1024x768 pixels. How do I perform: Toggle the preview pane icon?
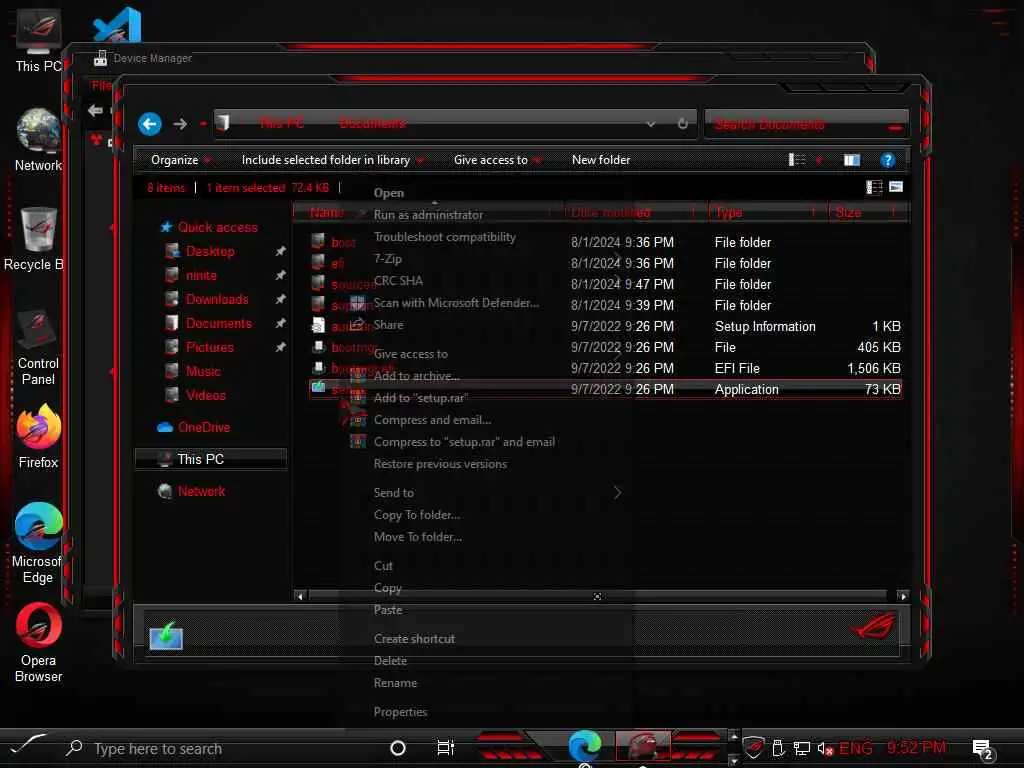tap(852, 160)
